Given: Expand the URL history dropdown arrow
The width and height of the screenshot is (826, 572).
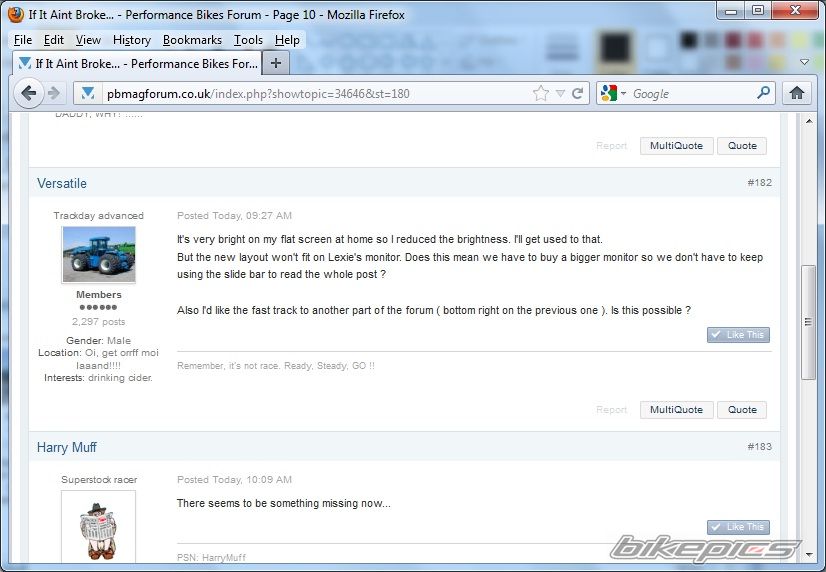Looking at the screenshot, I should [561, 93].
